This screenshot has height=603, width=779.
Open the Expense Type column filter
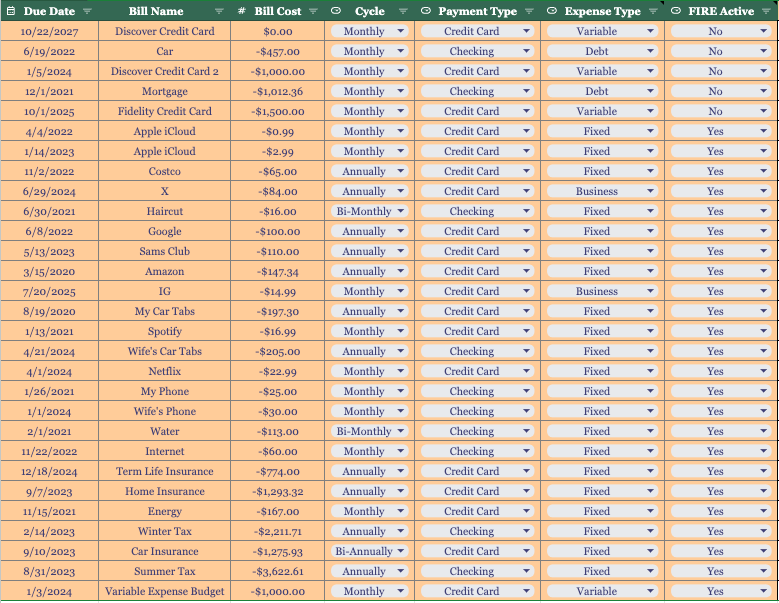653,11
